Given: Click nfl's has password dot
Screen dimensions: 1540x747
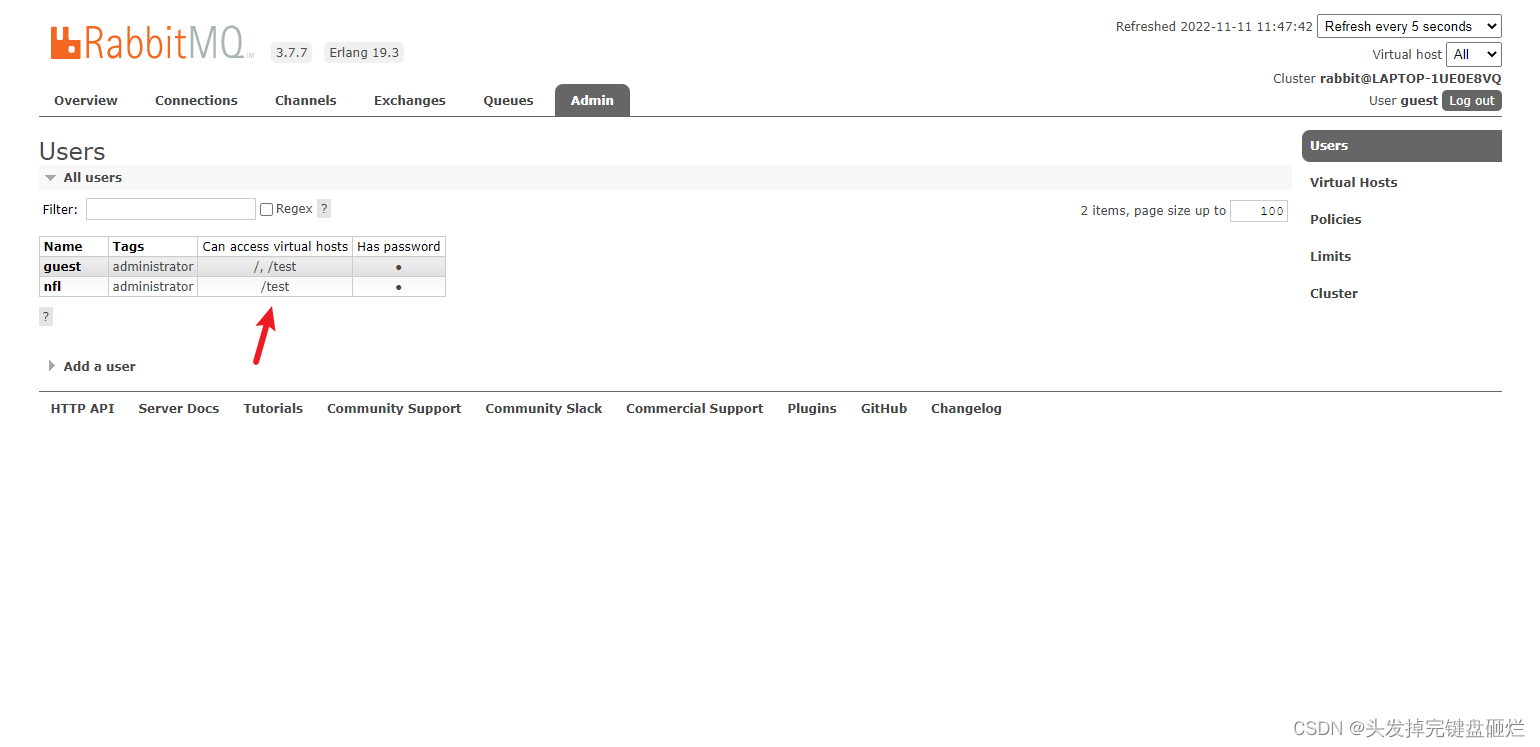Looking at the screenshot, I should [399, 287].
